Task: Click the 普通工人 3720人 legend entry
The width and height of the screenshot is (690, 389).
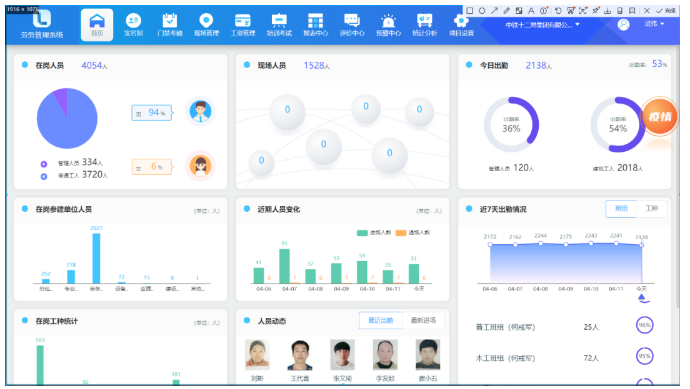Action: [x=74, y=175]
